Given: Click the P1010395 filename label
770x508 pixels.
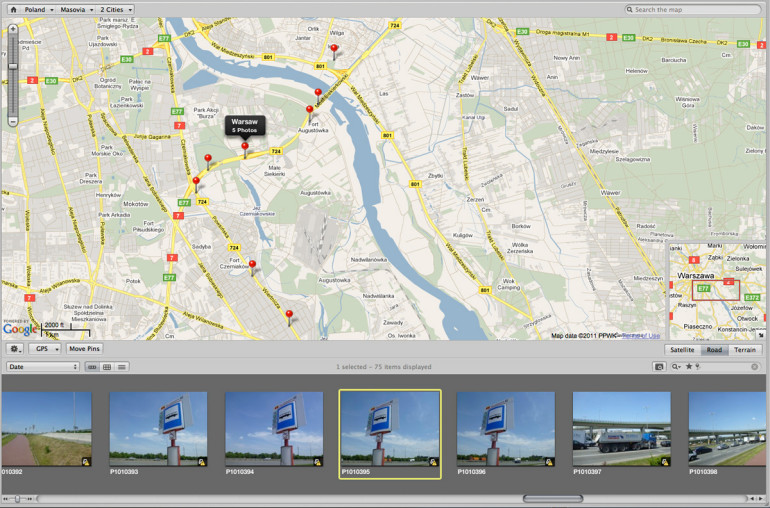Looking at the screenshot, I should pos(356,472).
